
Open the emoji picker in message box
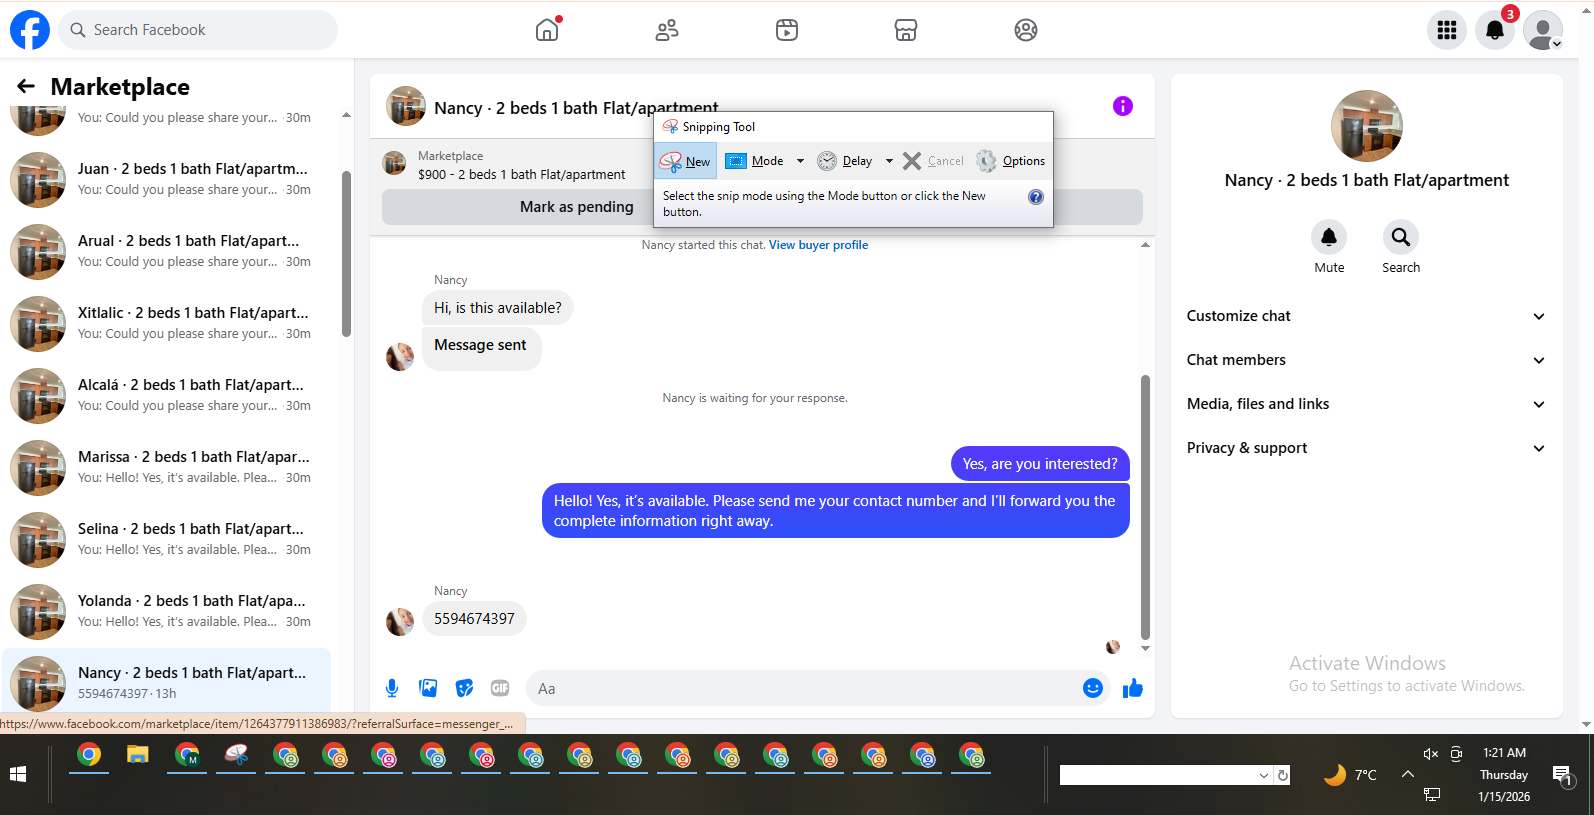pyautogui.click(x=1093, y=688)
